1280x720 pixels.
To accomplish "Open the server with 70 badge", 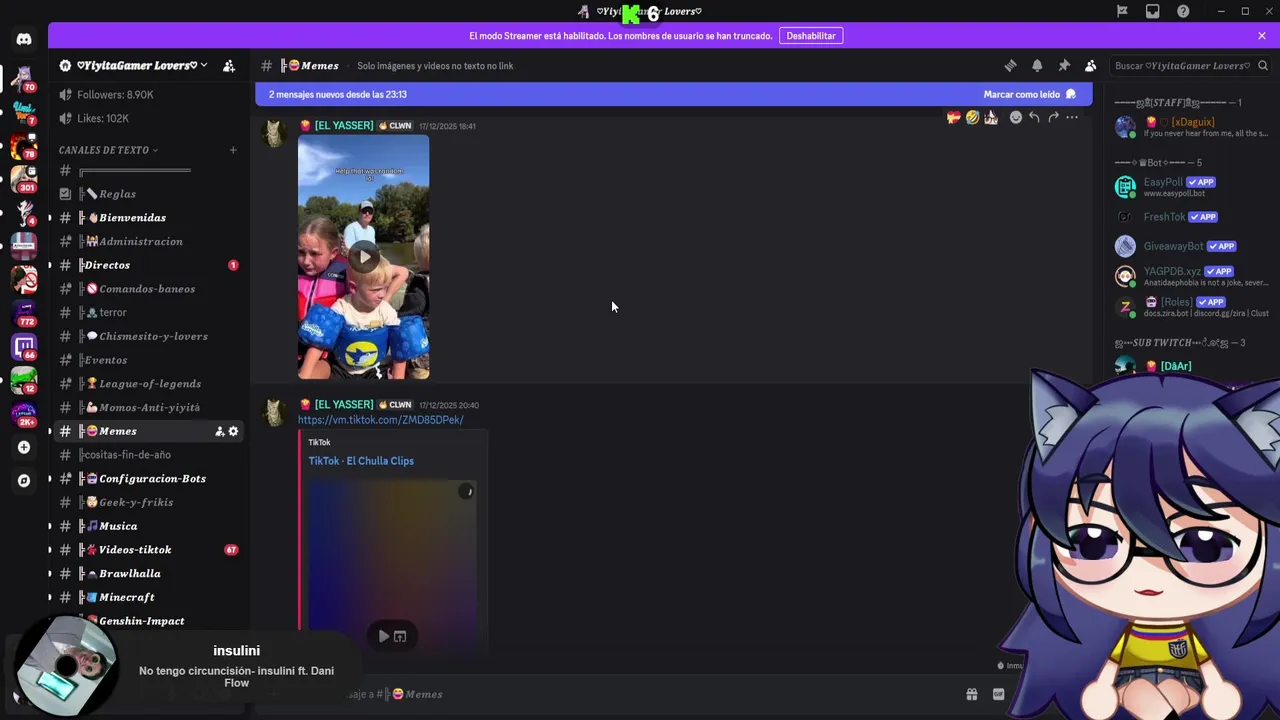I will [x=24, y=77].
